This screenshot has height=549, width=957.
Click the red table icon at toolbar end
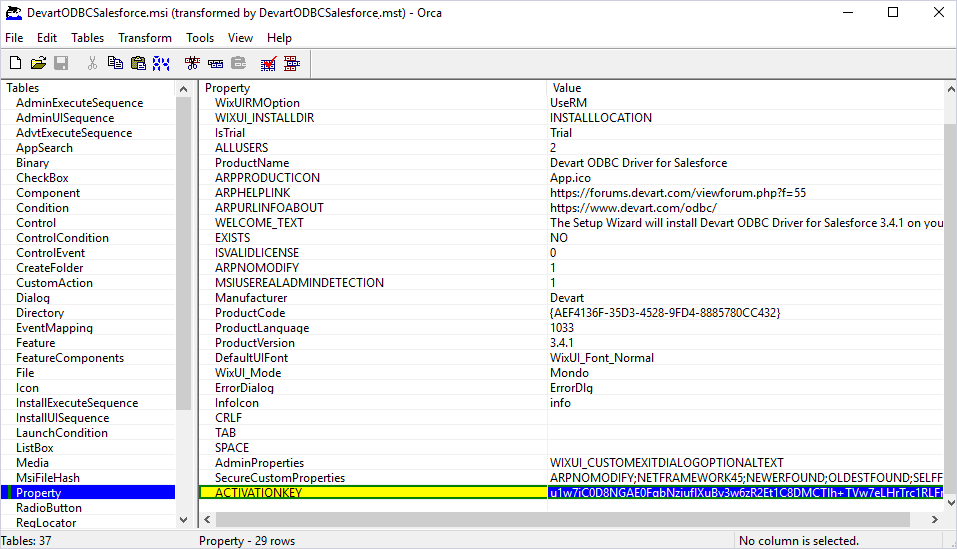(x=291, y=63)
